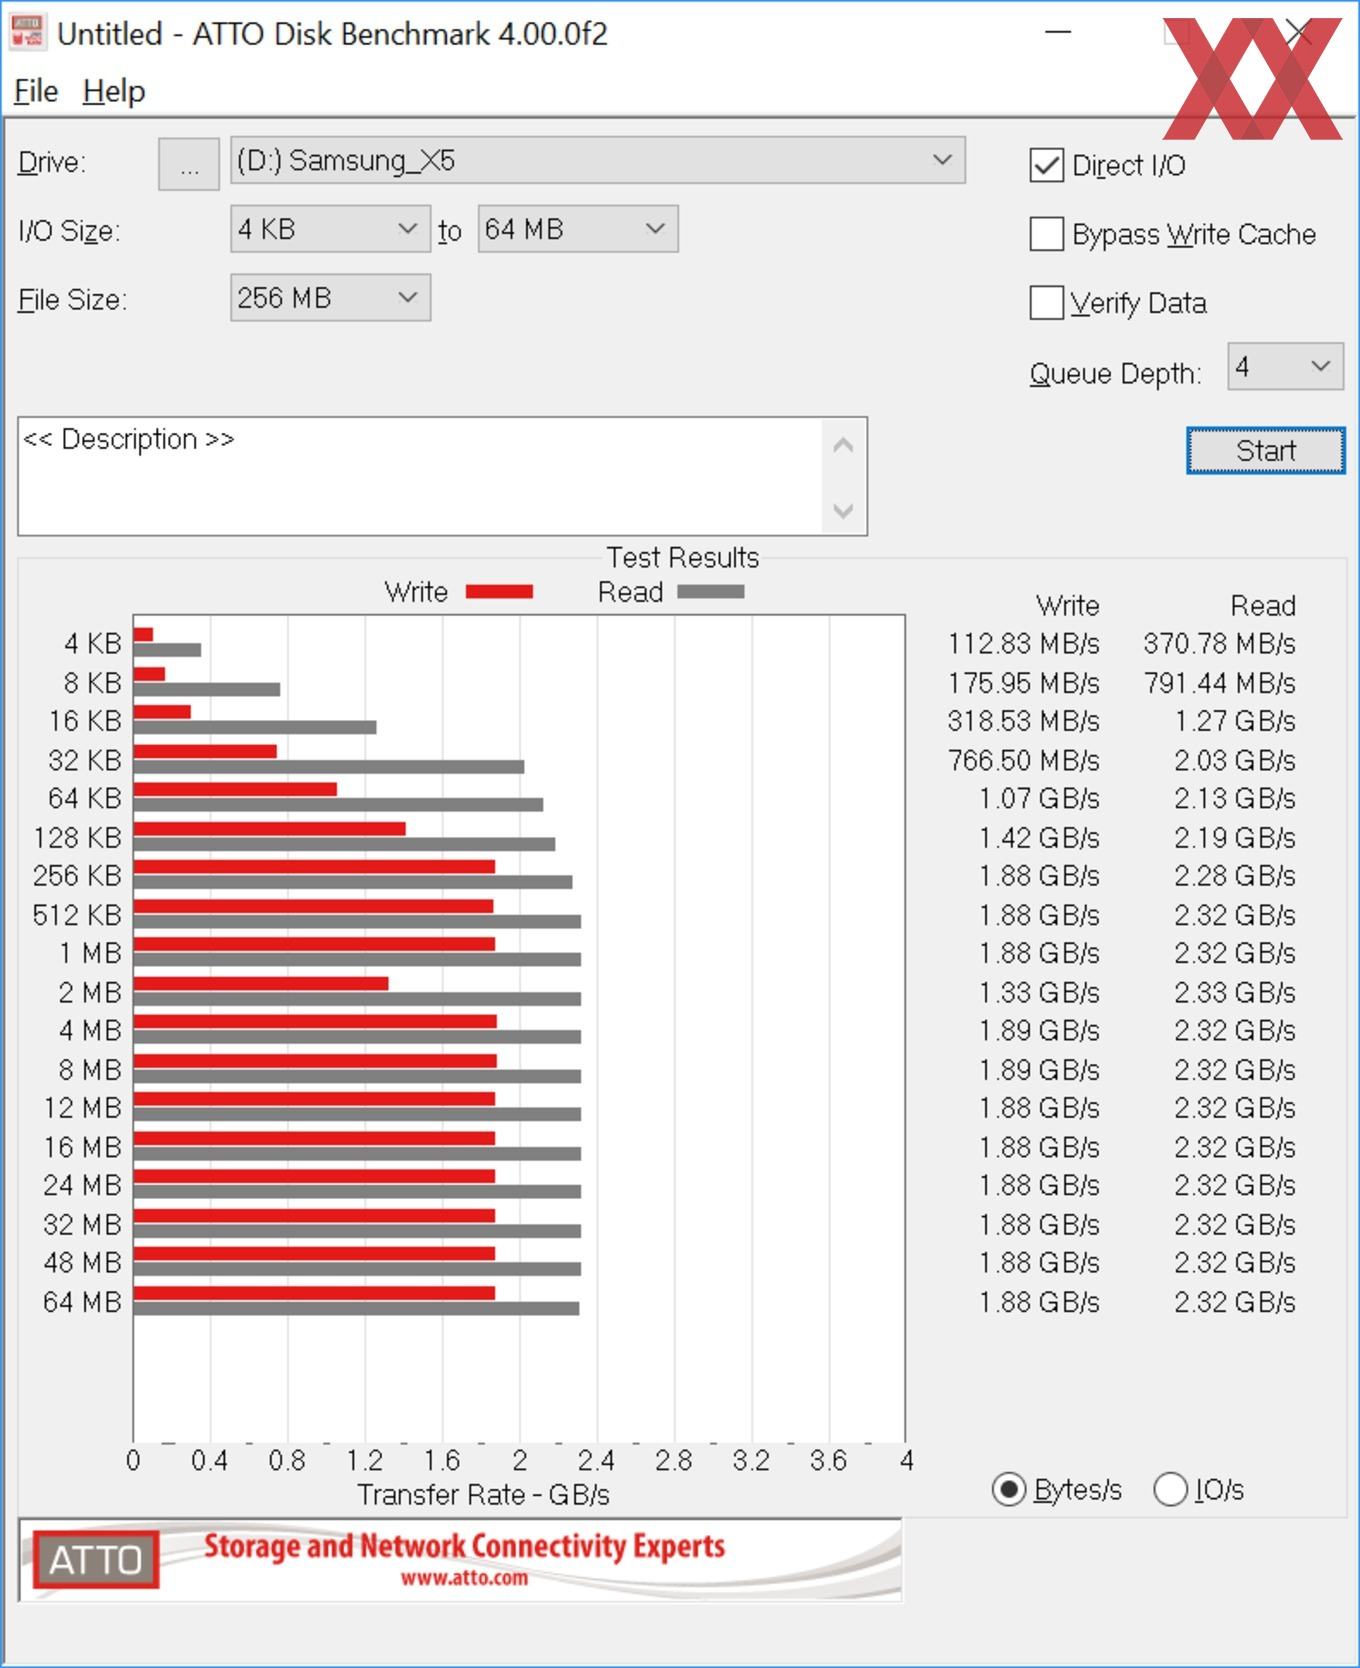Image resolution: width=1360 pixels, height=1668 pixels.
Task: Click the Write column header
Action: [1068, 606]
